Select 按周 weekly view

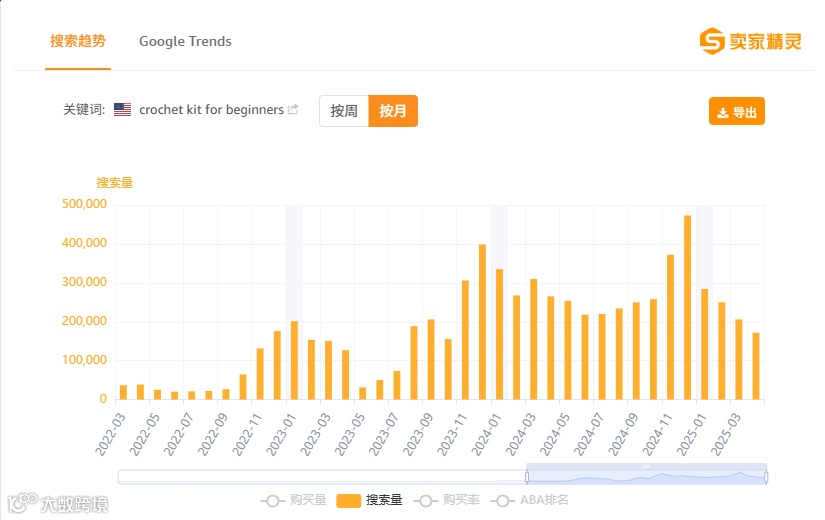tap(344, 111)
